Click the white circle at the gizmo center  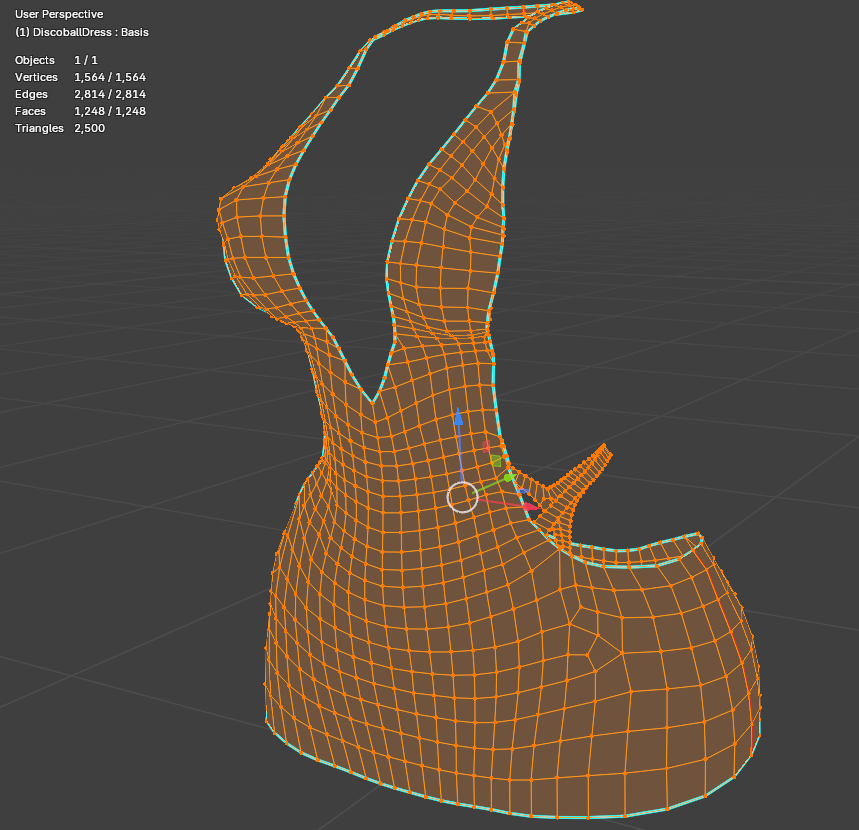coord(462,496)
